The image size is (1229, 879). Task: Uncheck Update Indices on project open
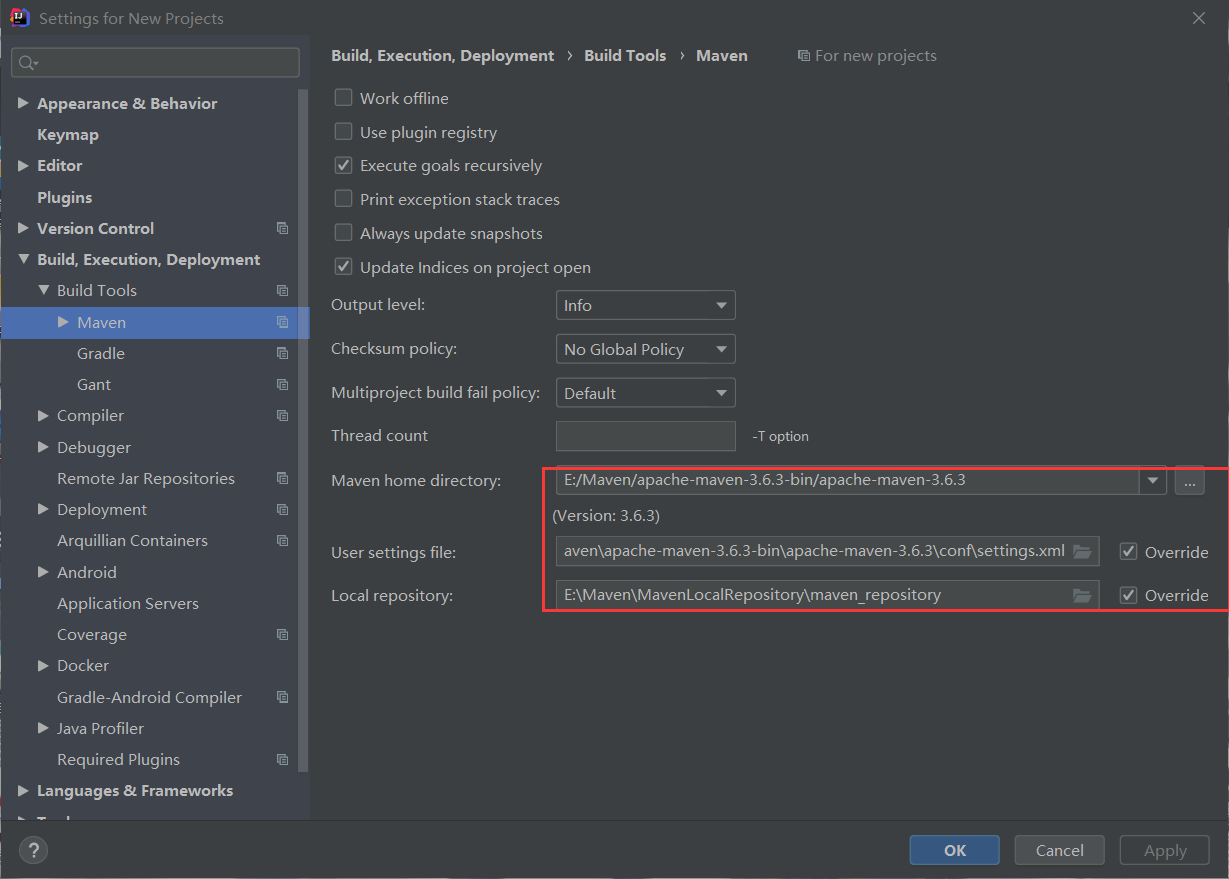[x=343, y=267]
